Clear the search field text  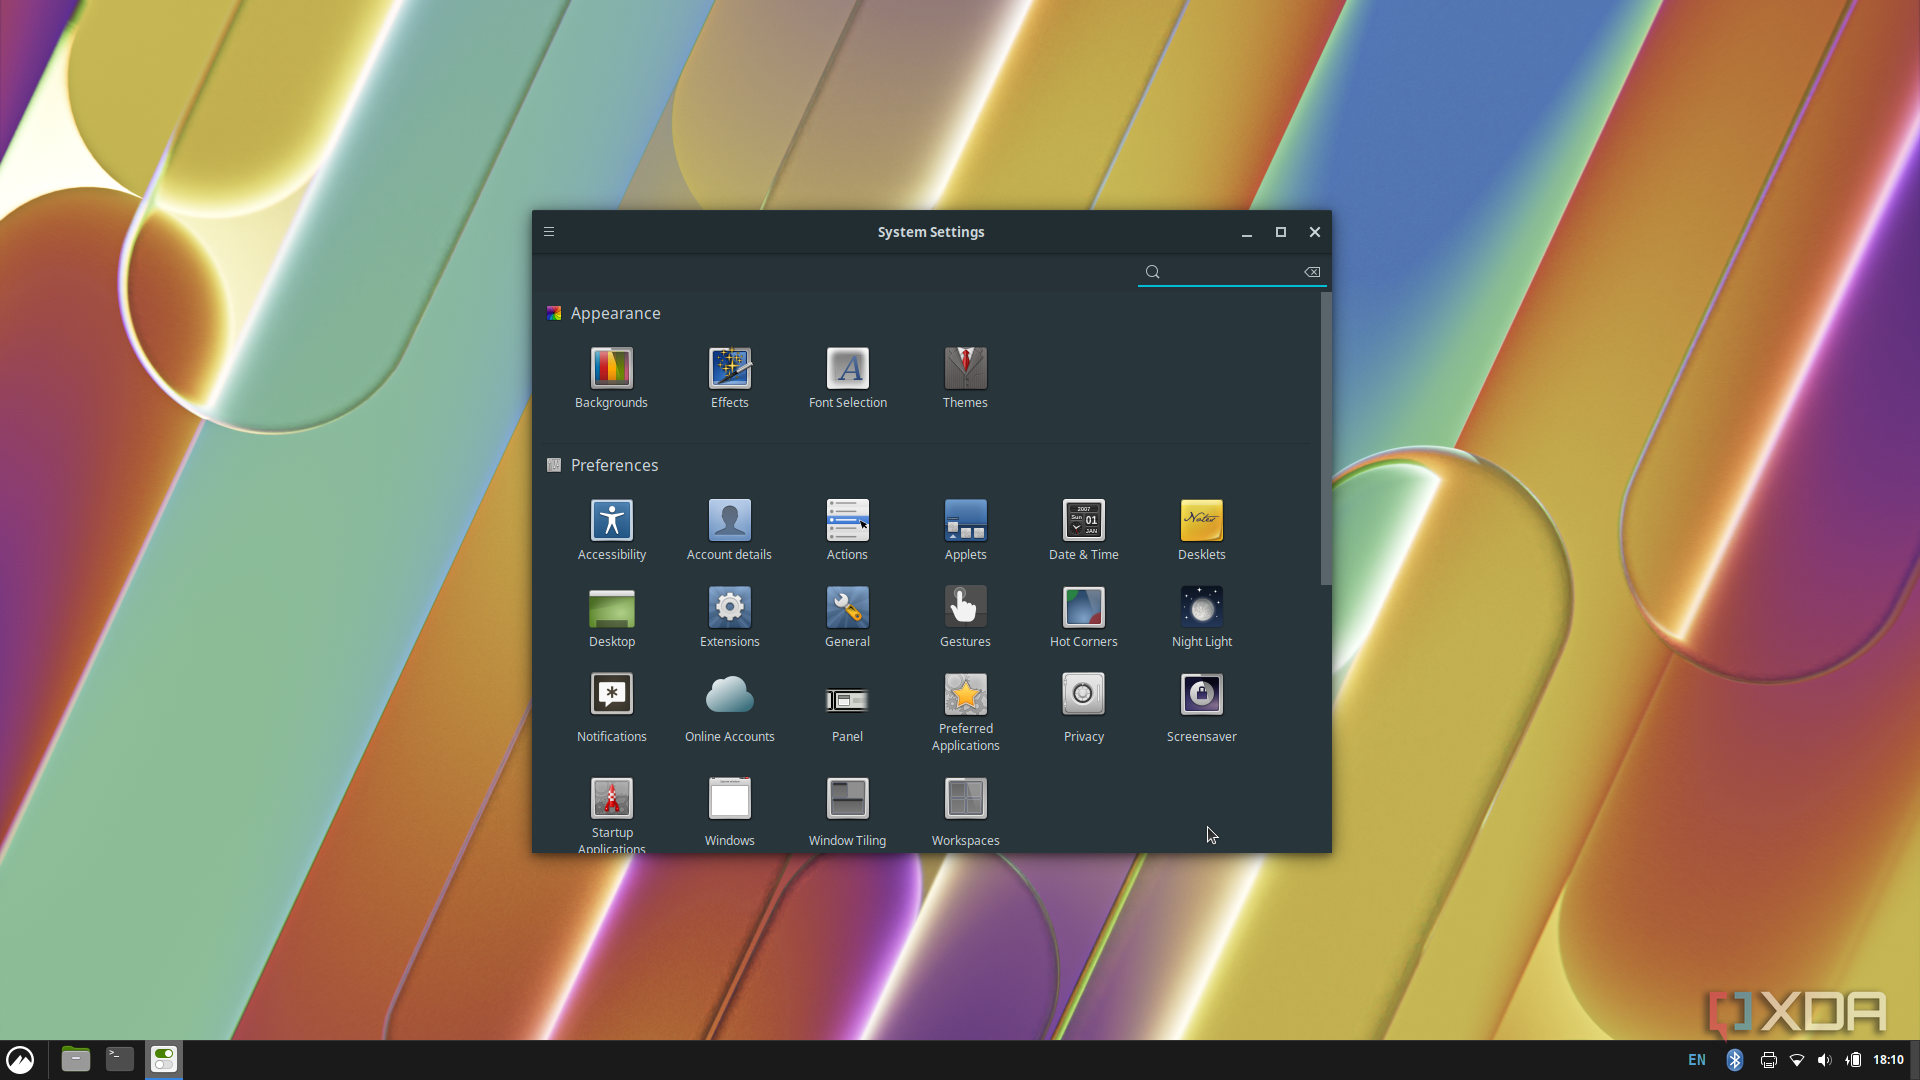click(1312, 272)
